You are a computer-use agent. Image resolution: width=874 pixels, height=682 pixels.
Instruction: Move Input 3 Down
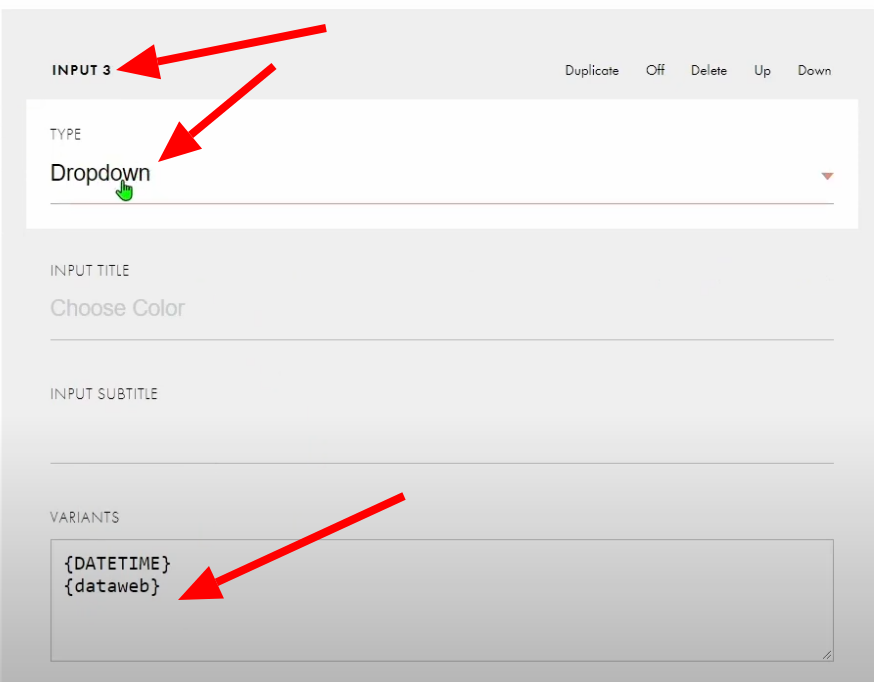814,71
